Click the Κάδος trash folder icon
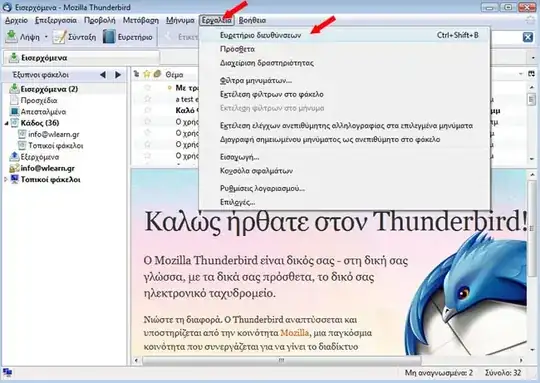 coord(15,123)
